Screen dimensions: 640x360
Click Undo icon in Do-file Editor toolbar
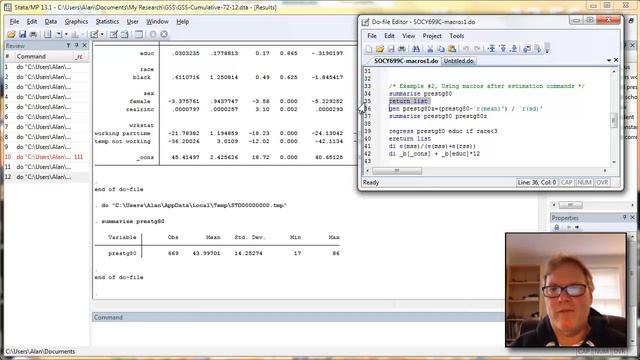(466, 49)
